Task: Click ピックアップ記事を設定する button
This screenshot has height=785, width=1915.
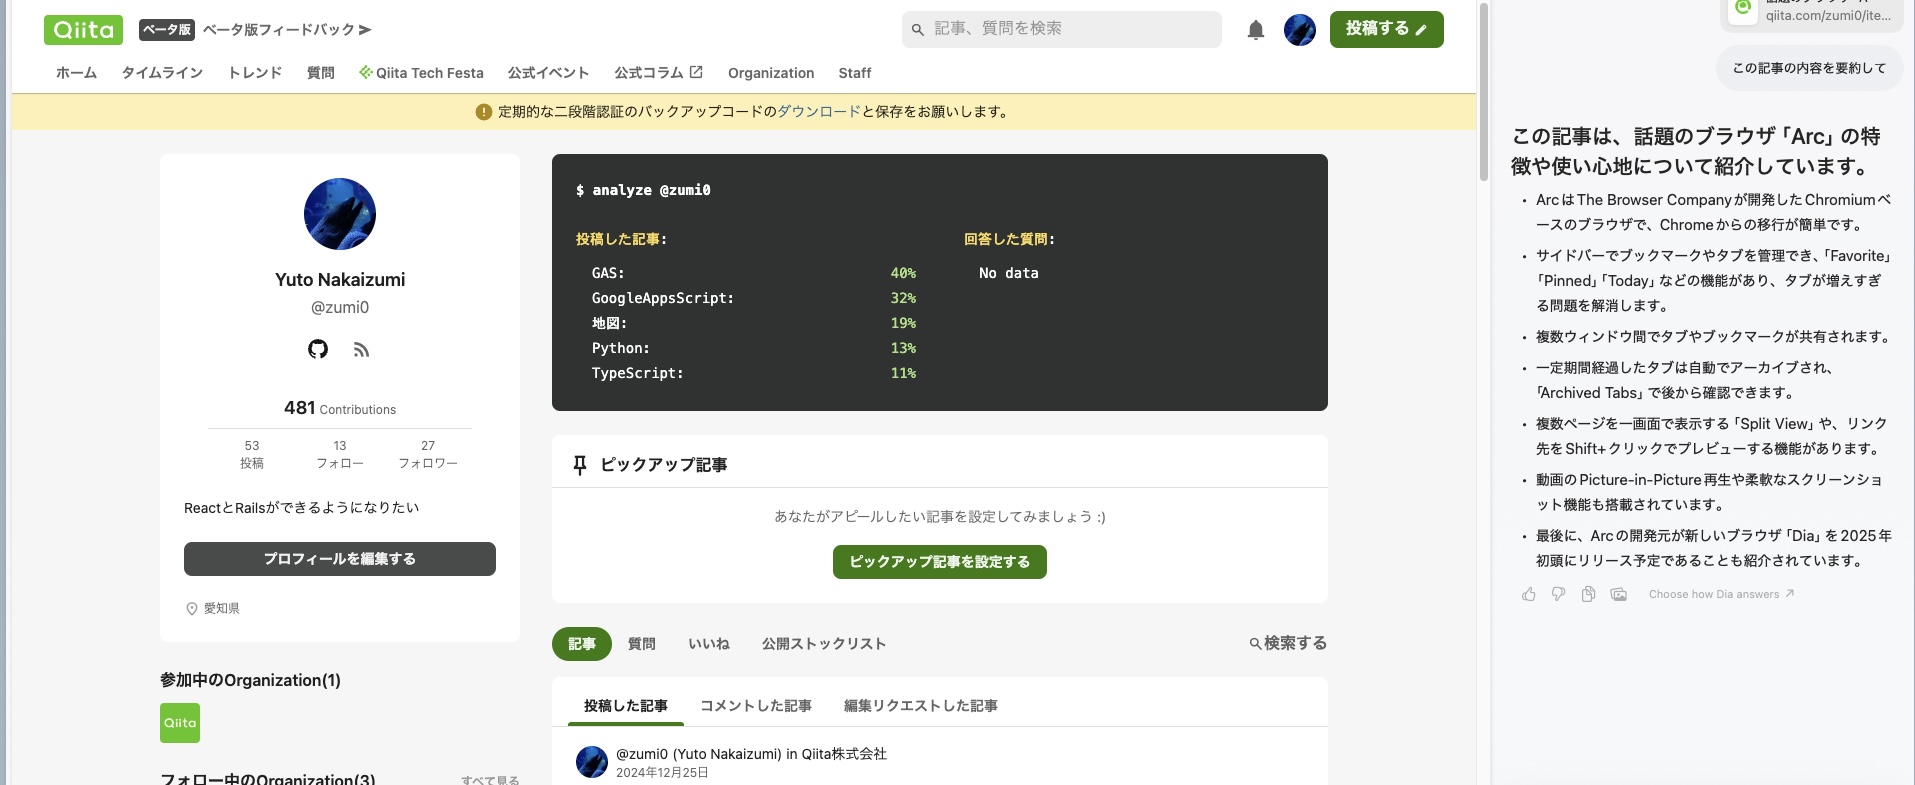Action: coord(940,562)
